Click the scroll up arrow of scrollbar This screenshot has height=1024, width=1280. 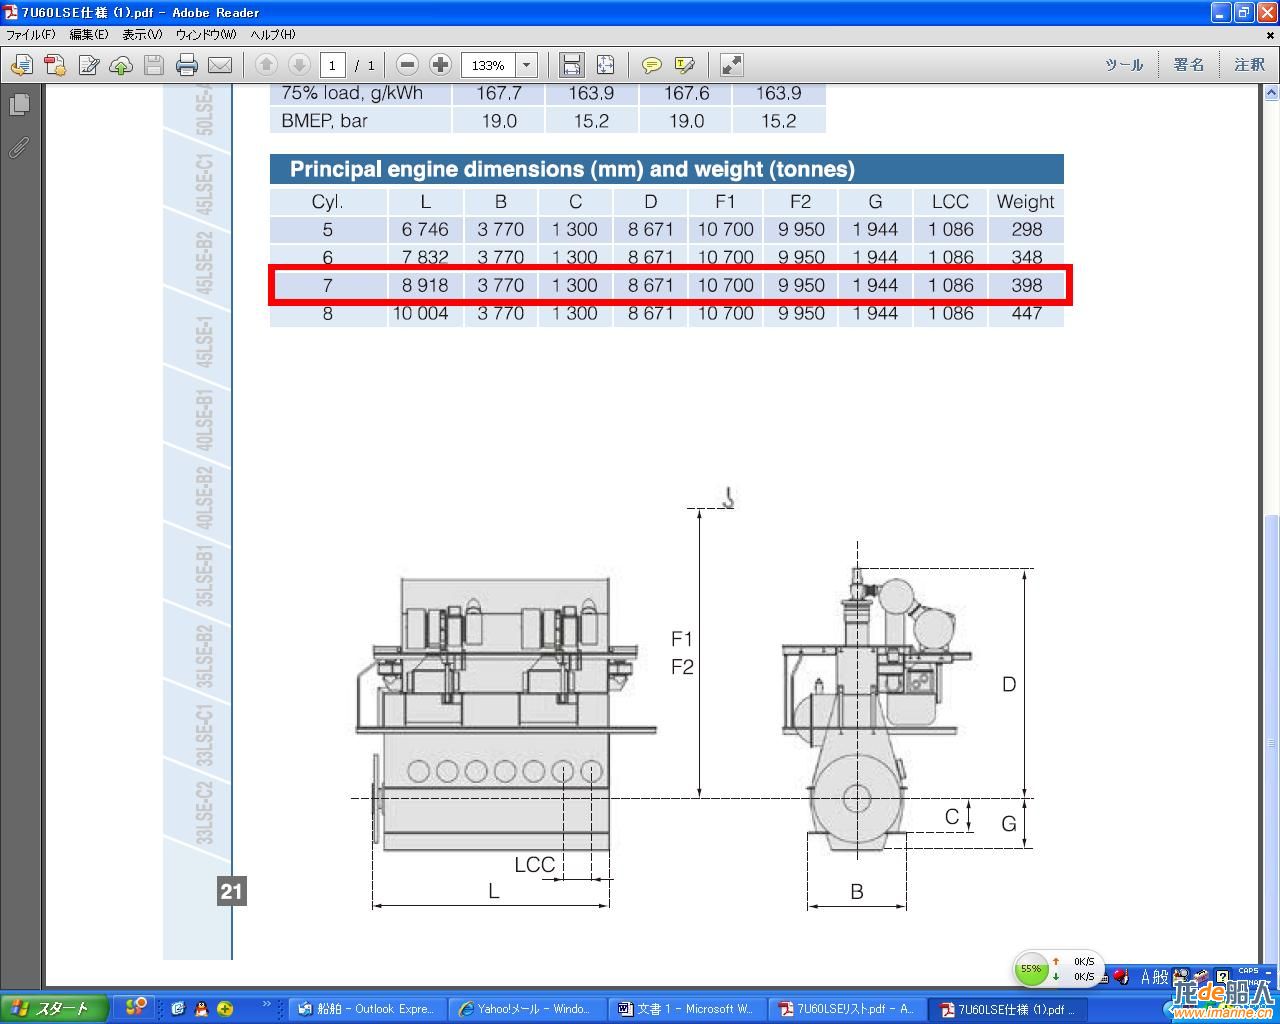point(1271,93)
